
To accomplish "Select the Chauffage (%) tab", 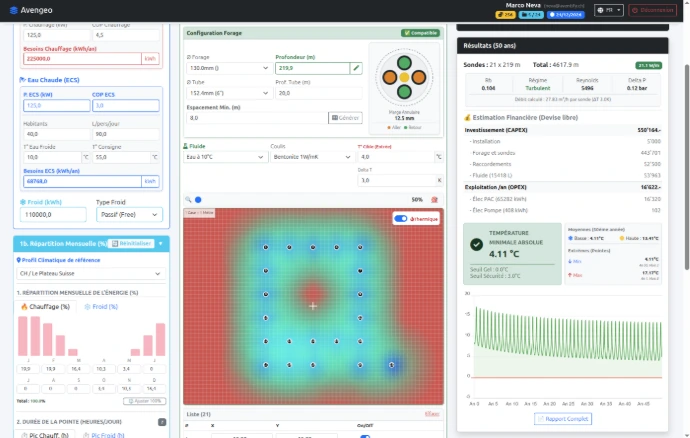I will 46,307.
